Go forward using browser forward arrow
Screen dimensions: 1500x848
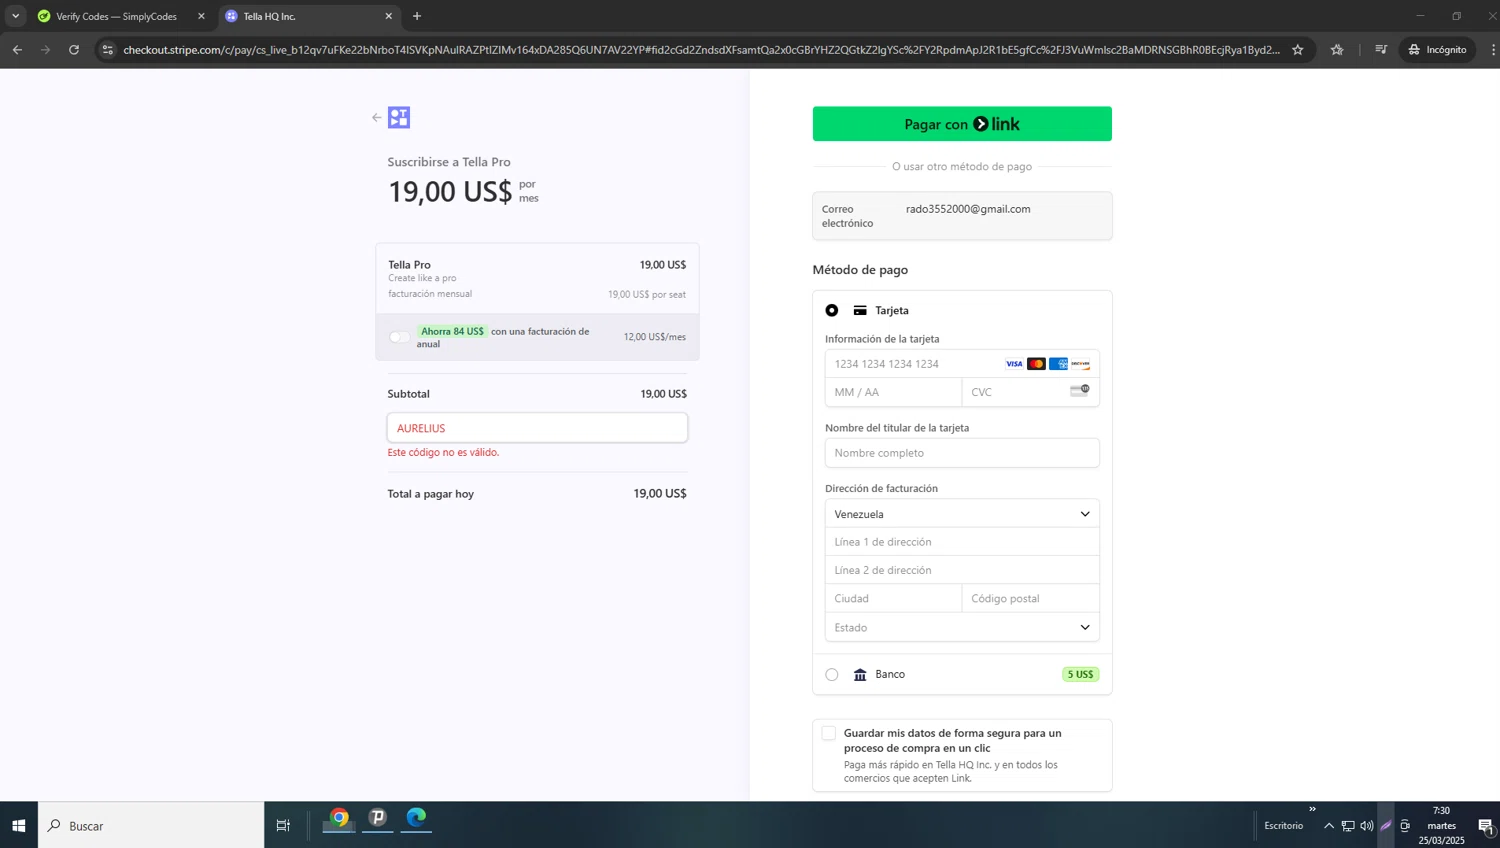(45, 49)
